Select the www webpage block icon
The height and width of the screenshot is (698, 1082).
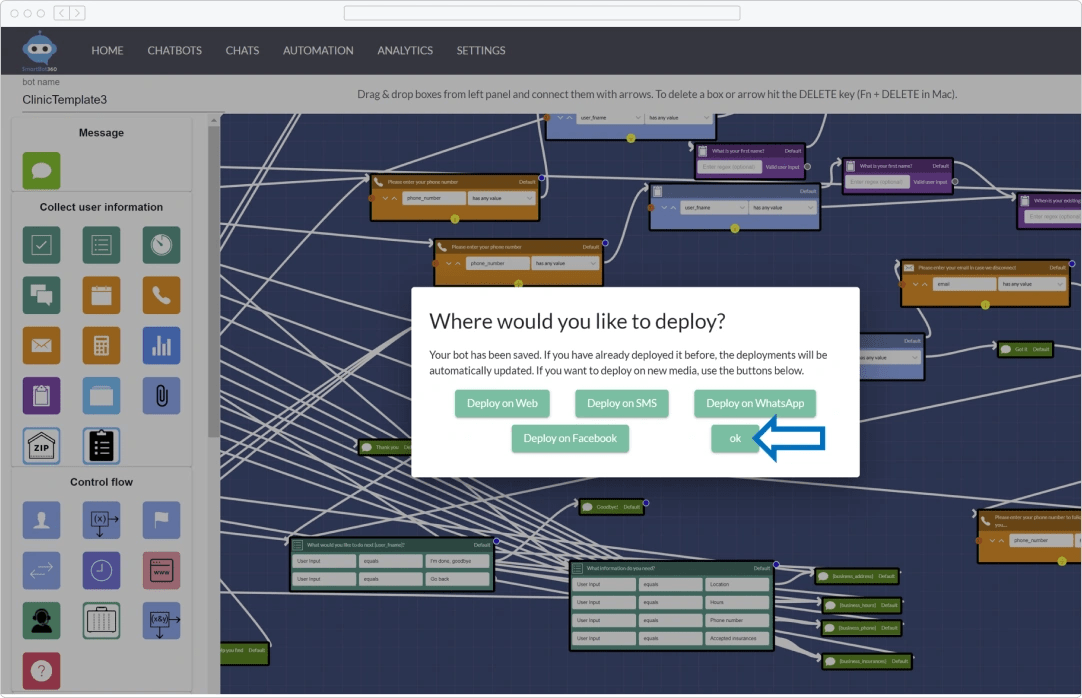161,570
